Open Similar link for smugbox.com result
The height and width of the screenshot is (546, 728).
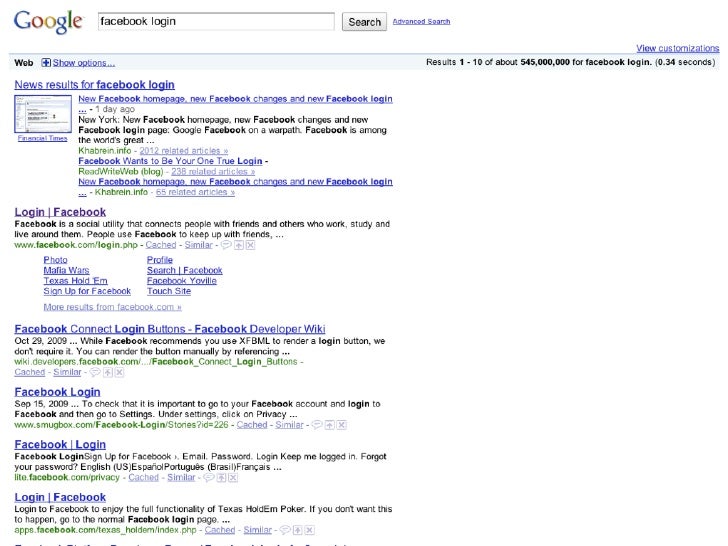289,425
